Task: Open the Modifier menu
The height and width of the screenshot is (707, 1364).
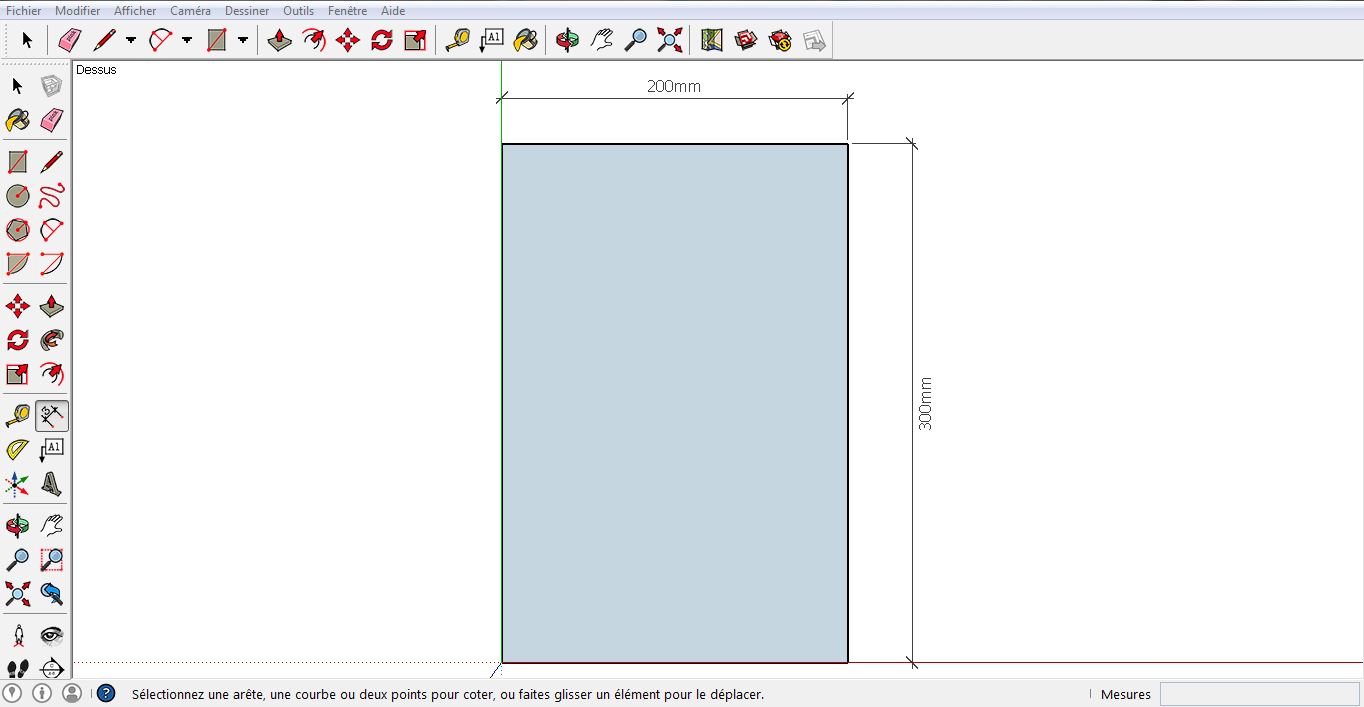Action: pos(78,11)
